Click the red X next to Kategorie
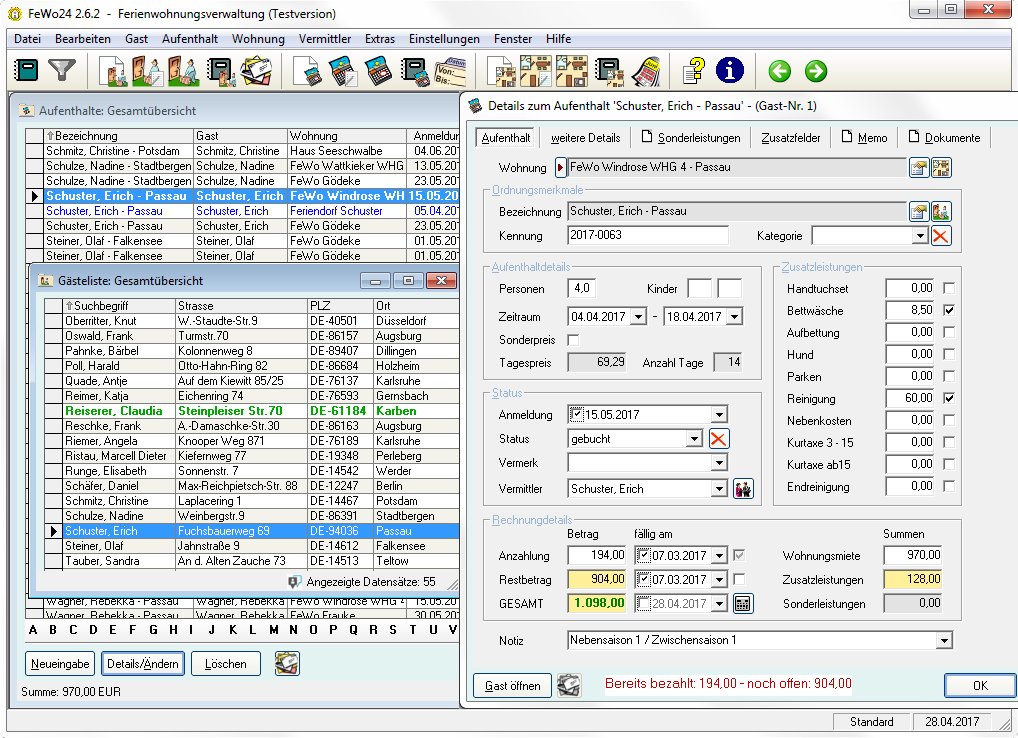The width and height of the screenshot is (1018, 738). point(941,236)
